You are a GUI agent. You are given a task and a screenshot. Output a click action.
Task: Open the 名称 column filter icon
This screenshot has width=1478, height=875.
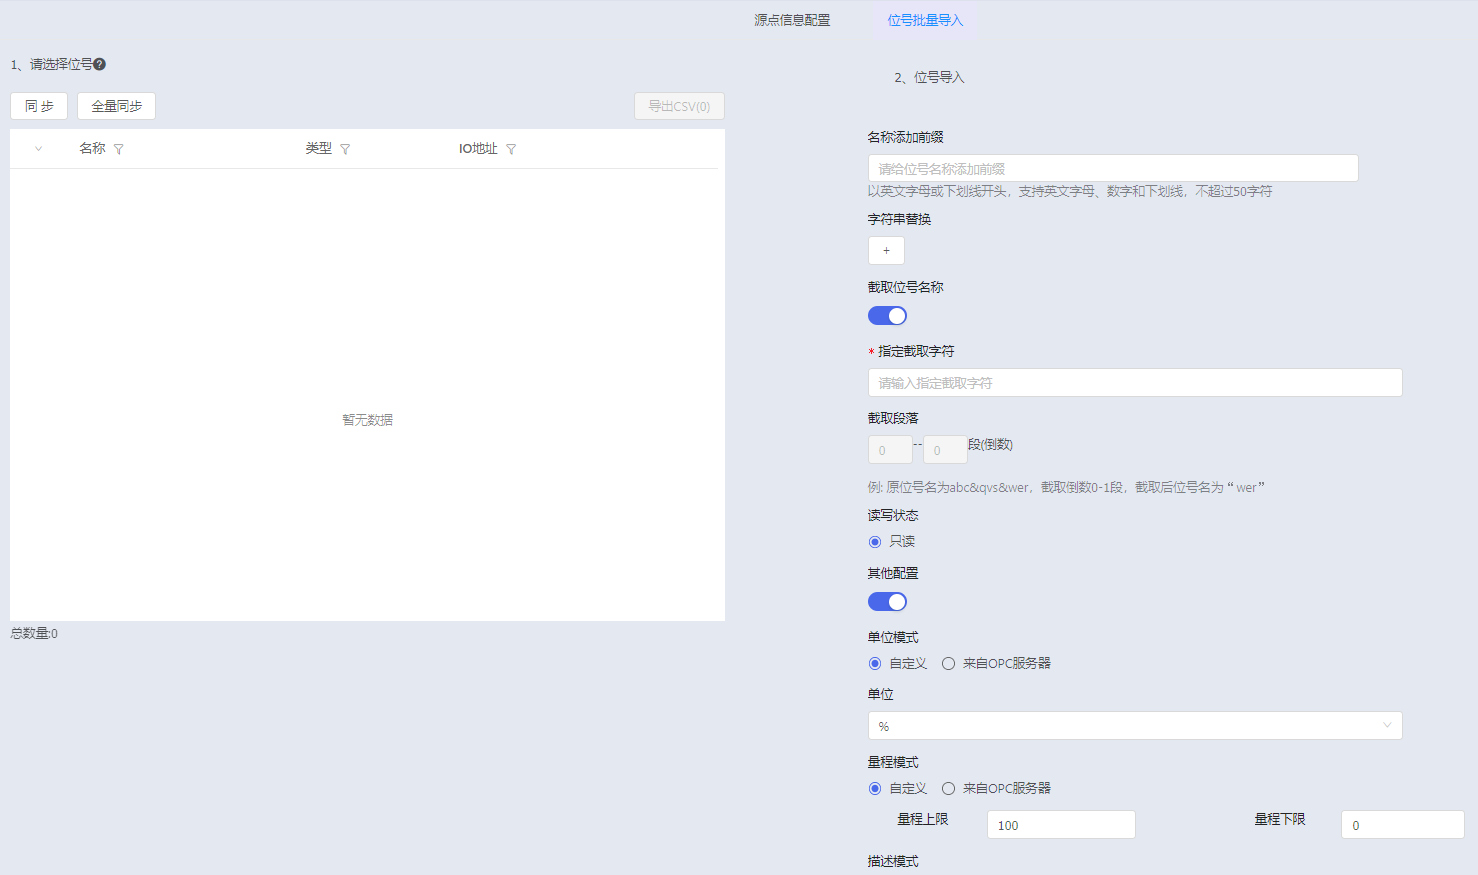tap(118, 149)
